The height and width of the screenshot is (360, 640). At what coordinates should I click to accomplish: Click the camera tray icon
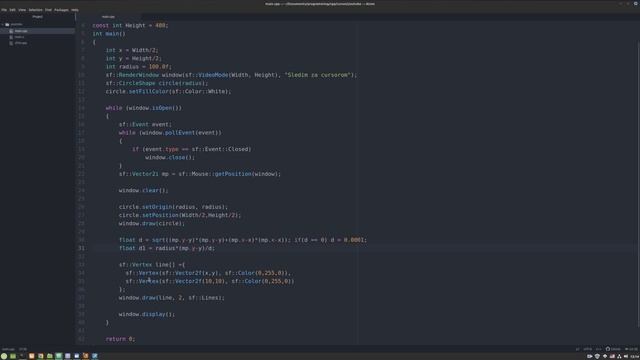(589, 356)
